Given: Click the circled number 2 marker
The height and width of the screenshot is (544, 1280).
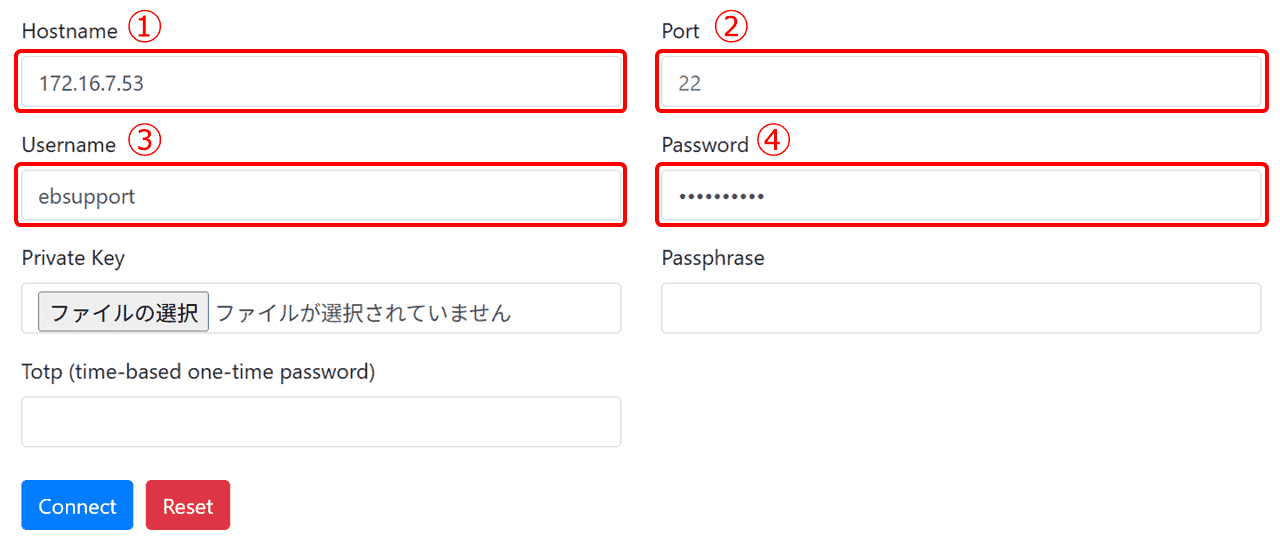Looking at the screenshot, I should [732, 28].
